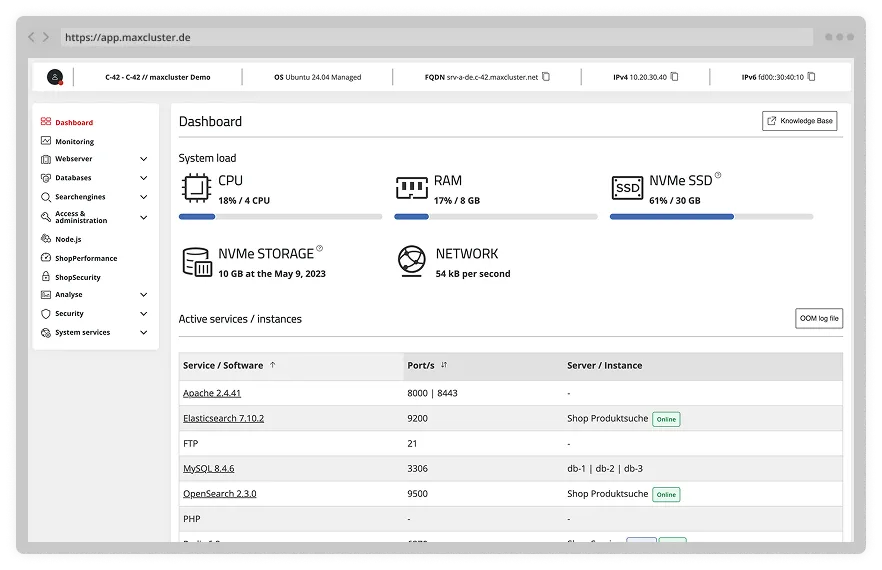Select the Searchengines magnifier icon

[x=46, y=197]
